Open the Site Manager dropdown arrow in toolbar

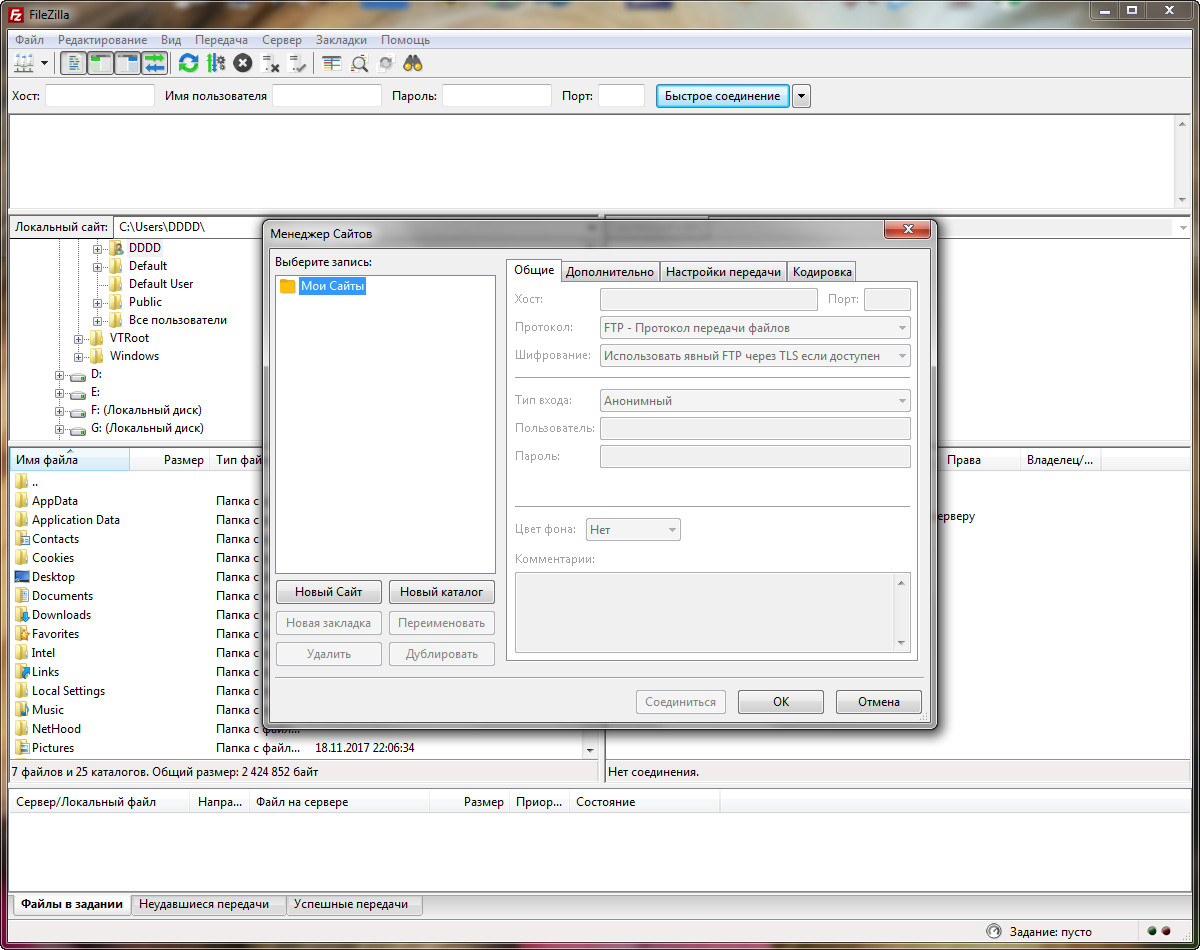click(44, 63)
